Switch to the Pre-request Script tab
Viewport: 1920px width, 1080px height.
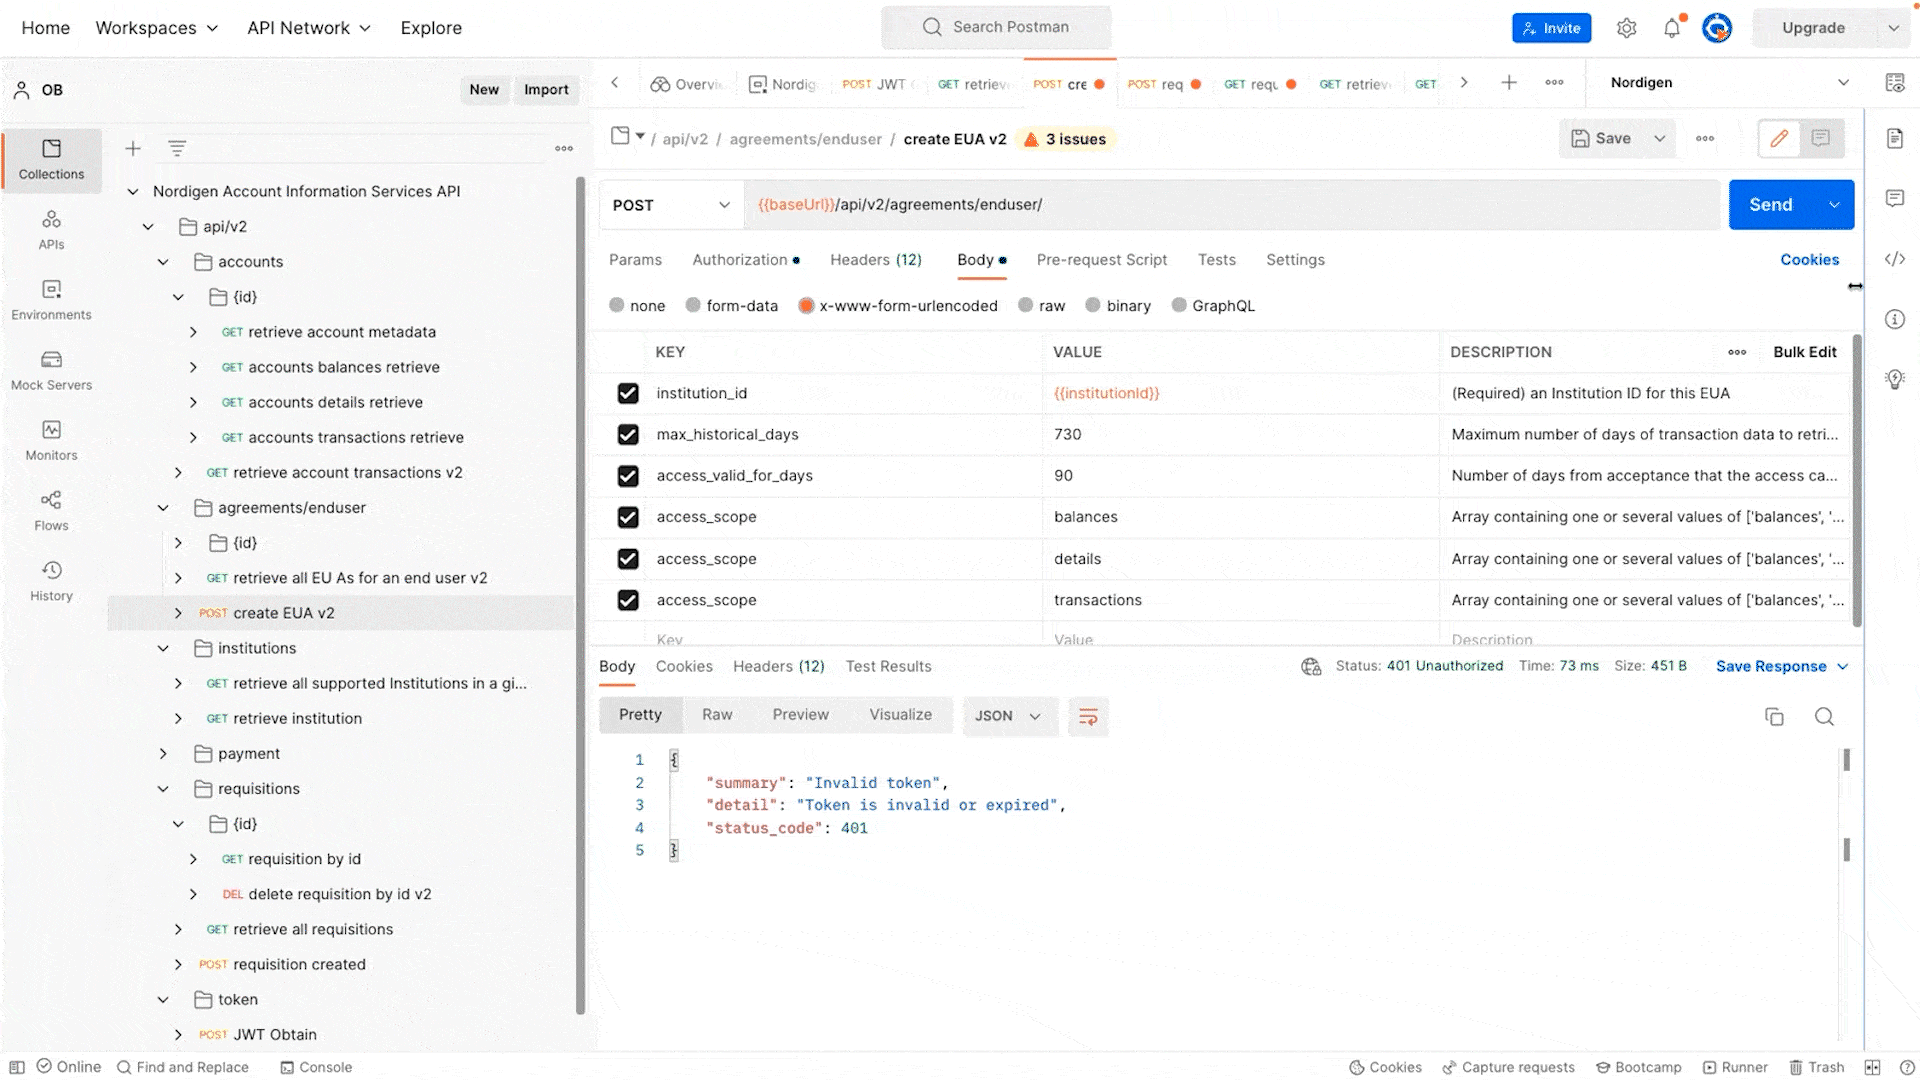[1101, 260]
